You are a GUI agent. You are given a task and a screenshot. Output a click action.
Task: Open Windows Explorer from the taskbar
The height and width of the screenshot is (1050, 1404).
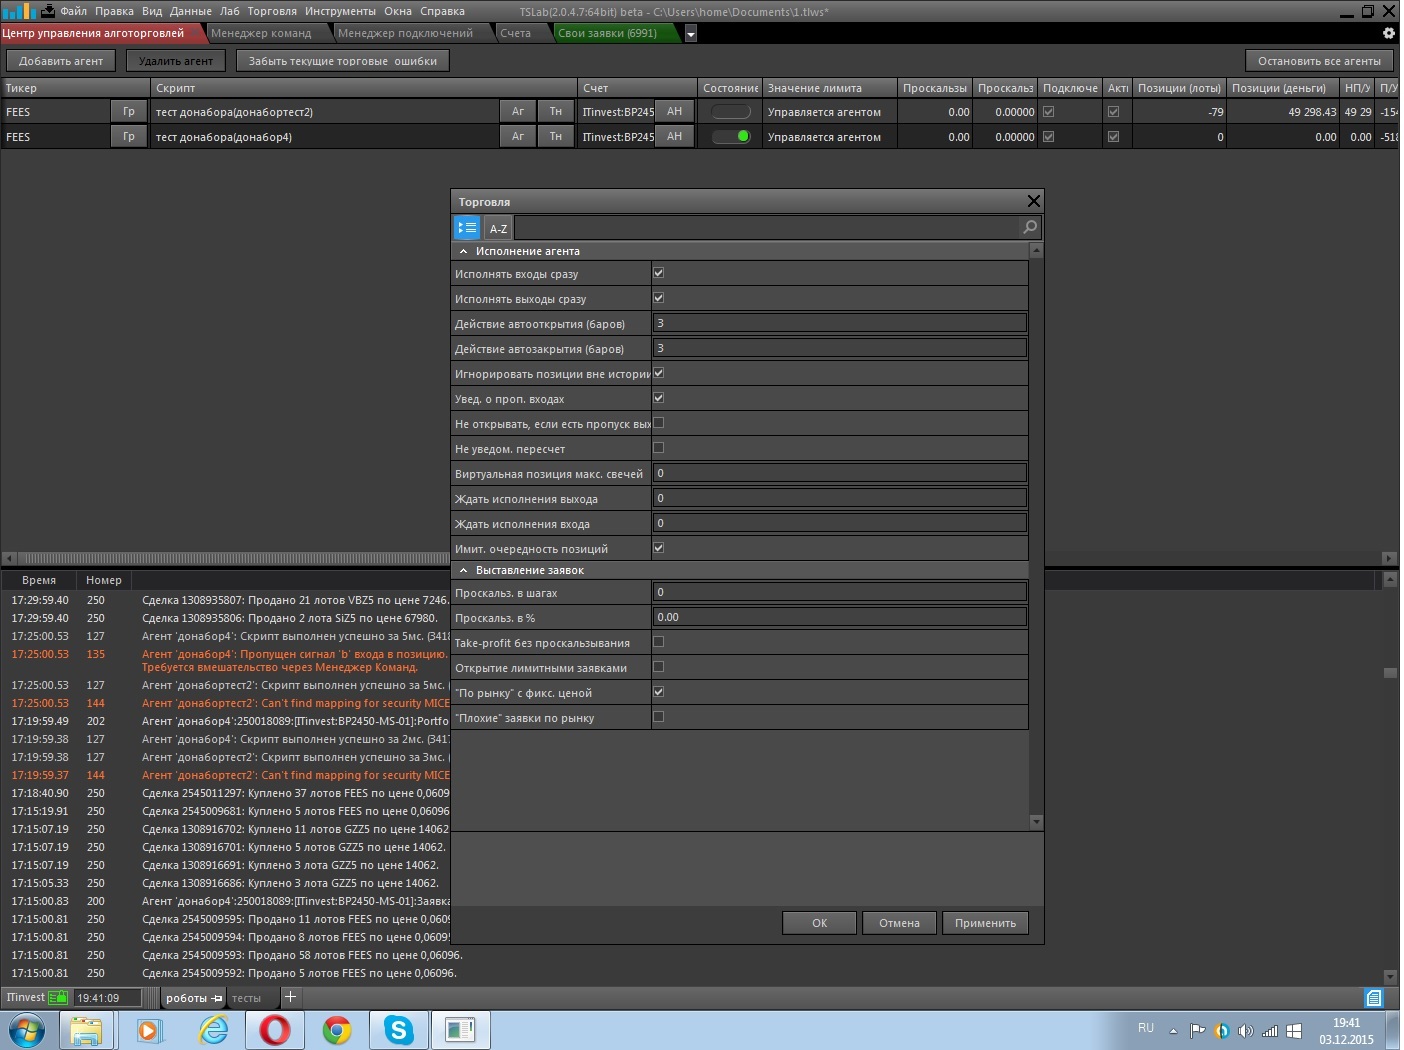[86, 1030]
